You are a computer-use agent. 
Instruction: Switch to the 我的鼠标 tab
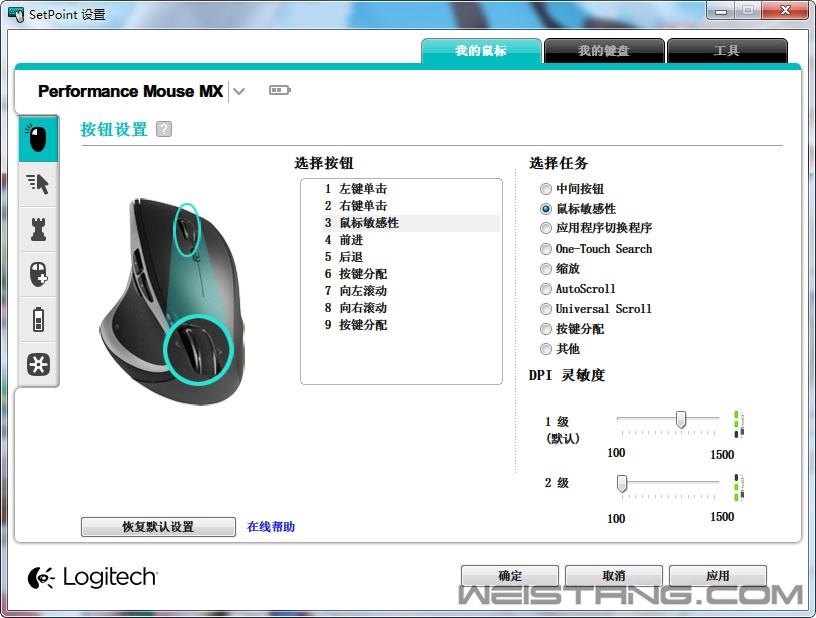pos(481,50)
